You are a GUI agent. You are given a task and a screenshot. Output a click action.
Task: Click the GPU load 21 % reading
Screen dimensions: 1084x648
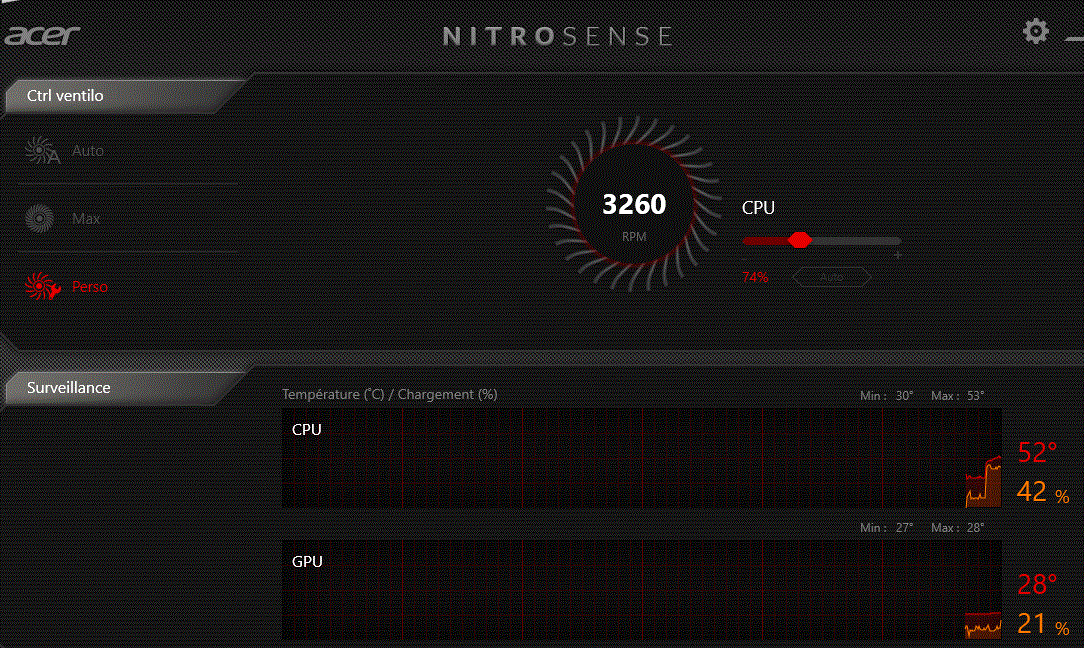point(1043,624)
